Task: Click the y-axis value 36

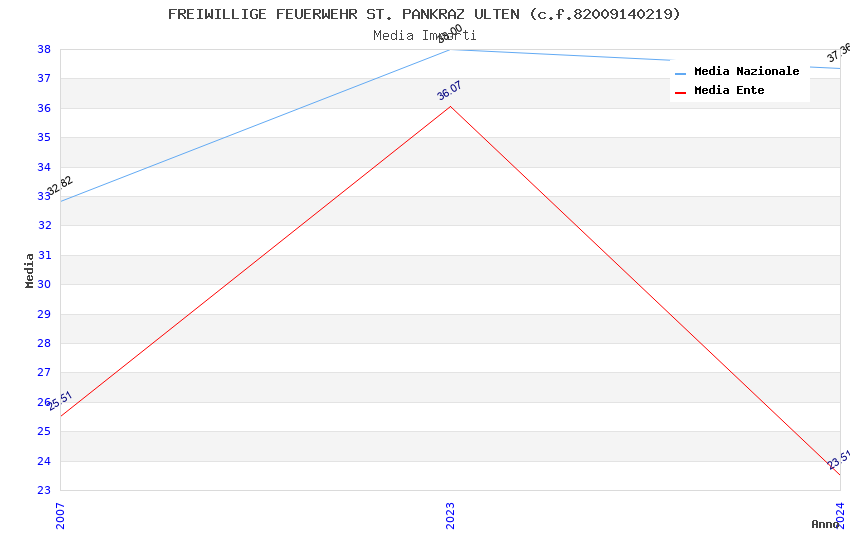Action: click(x=44, y=108)
